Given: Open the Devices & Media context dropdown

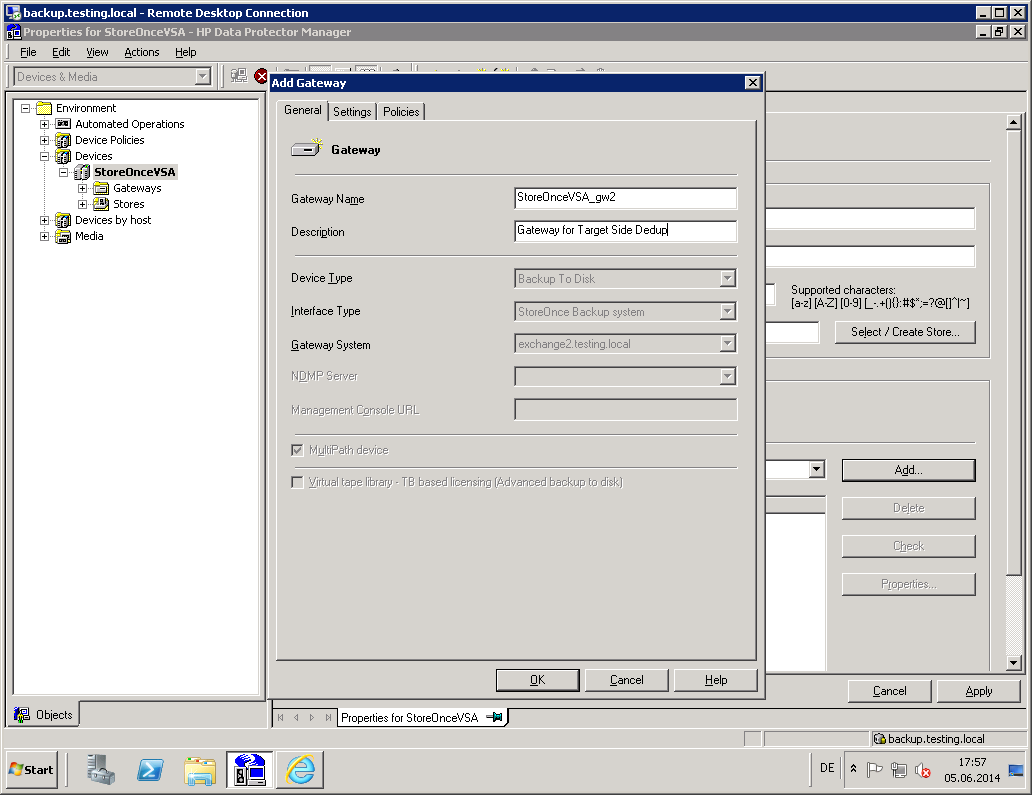Looking at the screenshot, I should 203,77.
